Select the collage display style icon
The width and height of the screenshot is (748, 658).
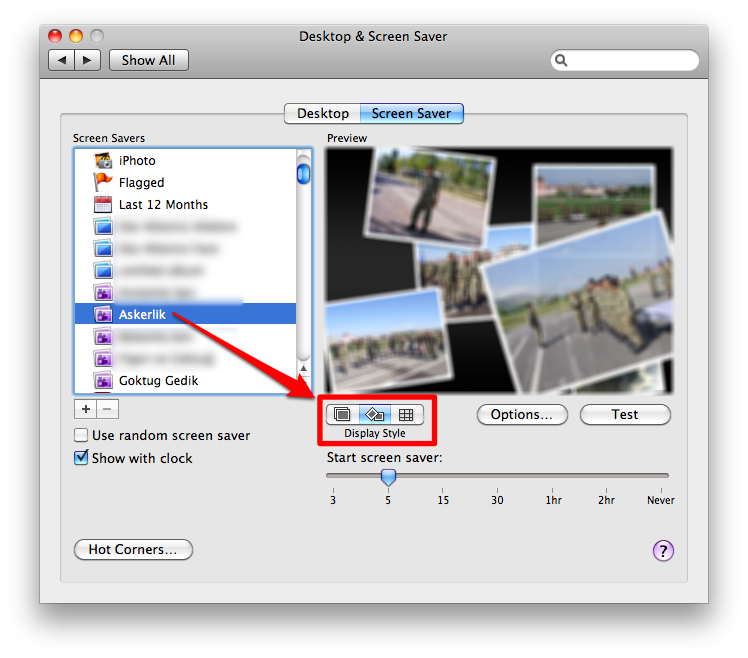375,414
